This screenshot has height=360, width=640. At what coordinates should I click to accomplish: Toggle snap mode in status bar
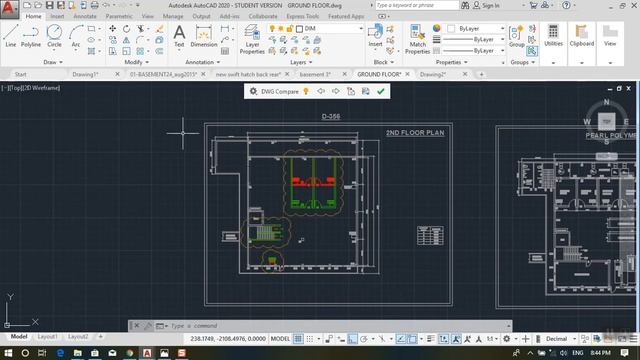pos(310,339)
